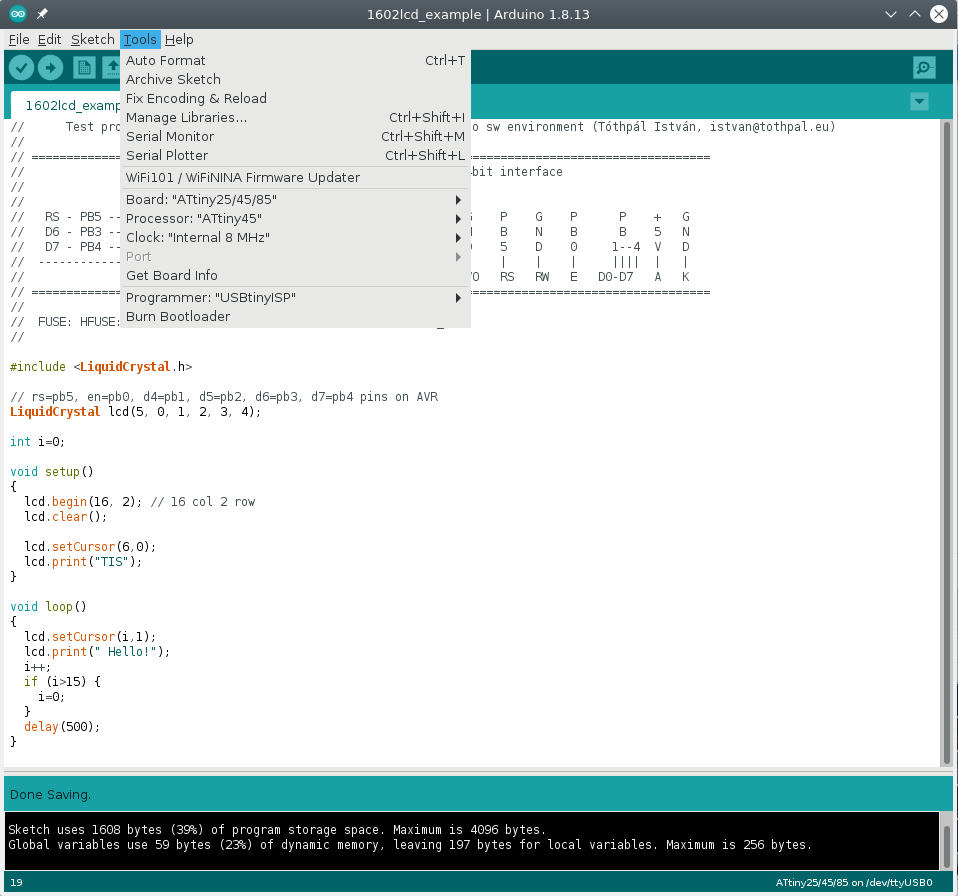Click the "ATtiny25/45/85 on /dev/ttyUSB0" status text
958x896 pixels.
coord(854,883)
